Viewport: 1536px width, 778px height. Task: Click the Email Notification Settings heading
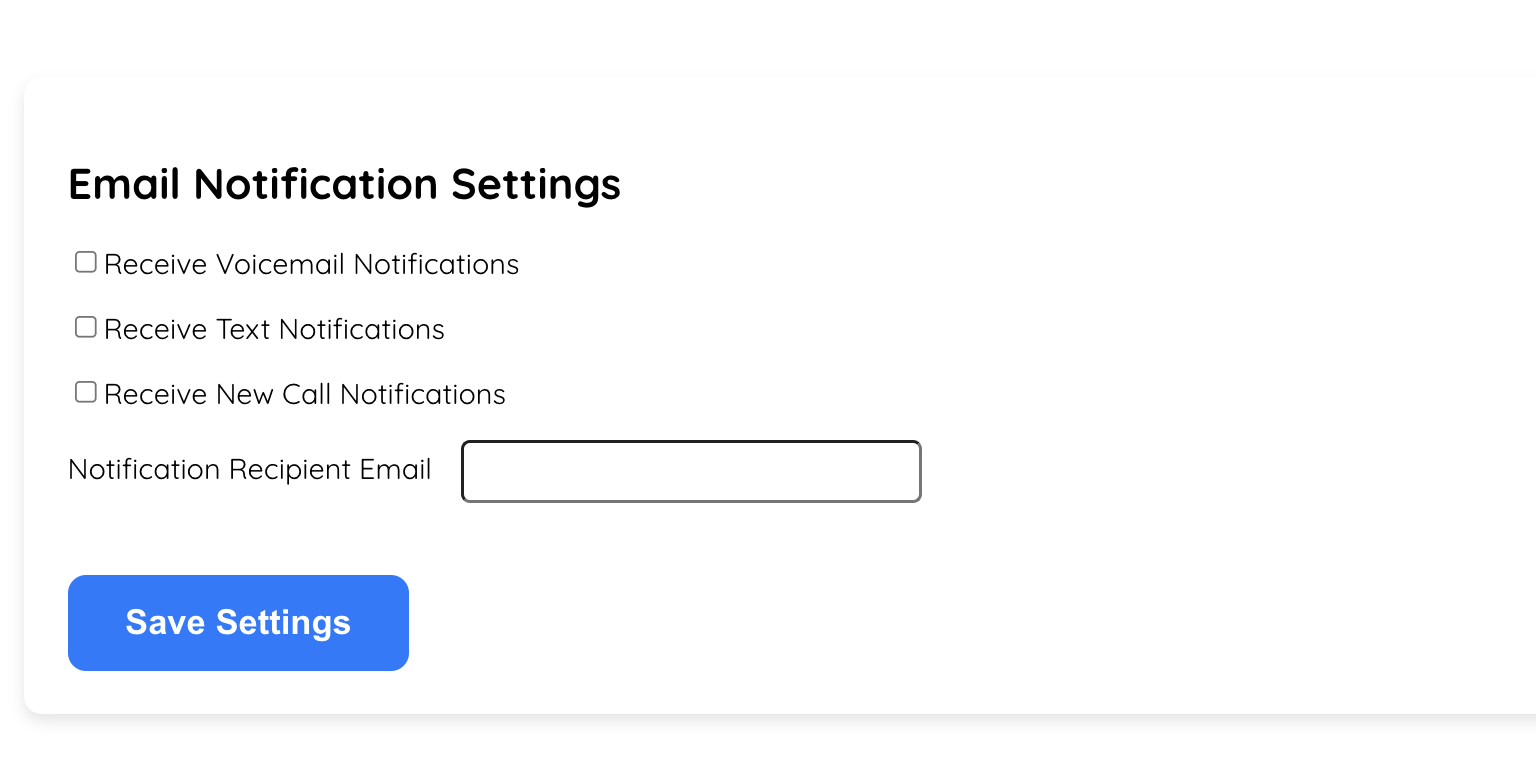click(344, 184)
